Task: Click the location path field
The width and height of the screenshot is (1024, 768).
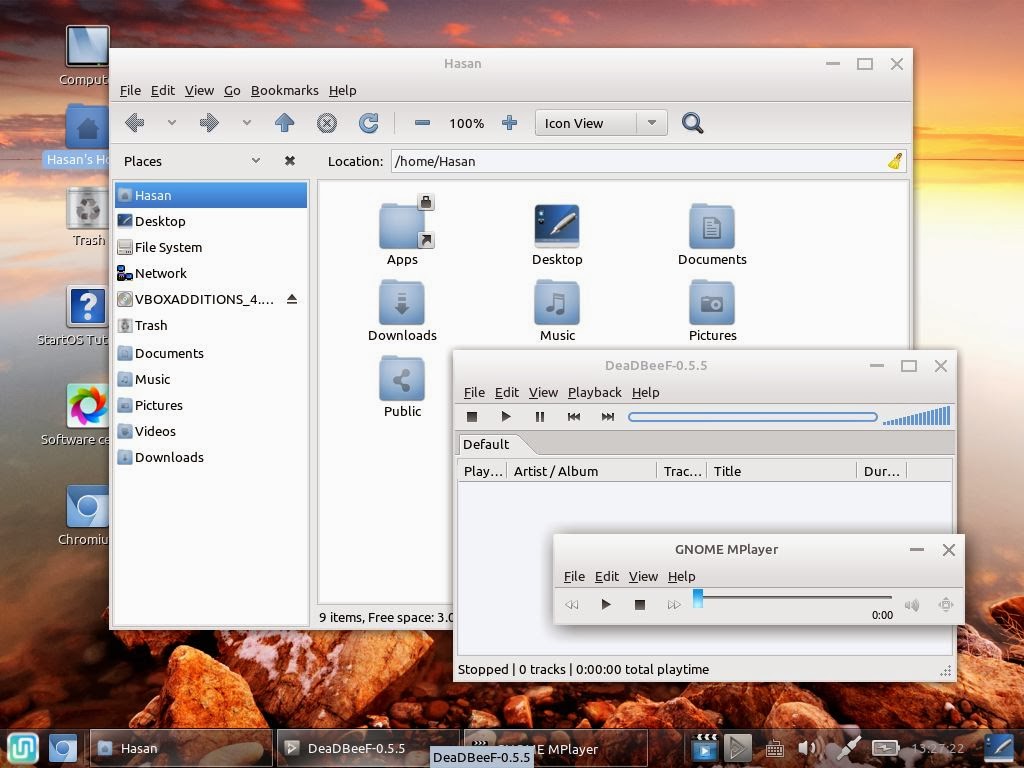Action: point(648,161)
